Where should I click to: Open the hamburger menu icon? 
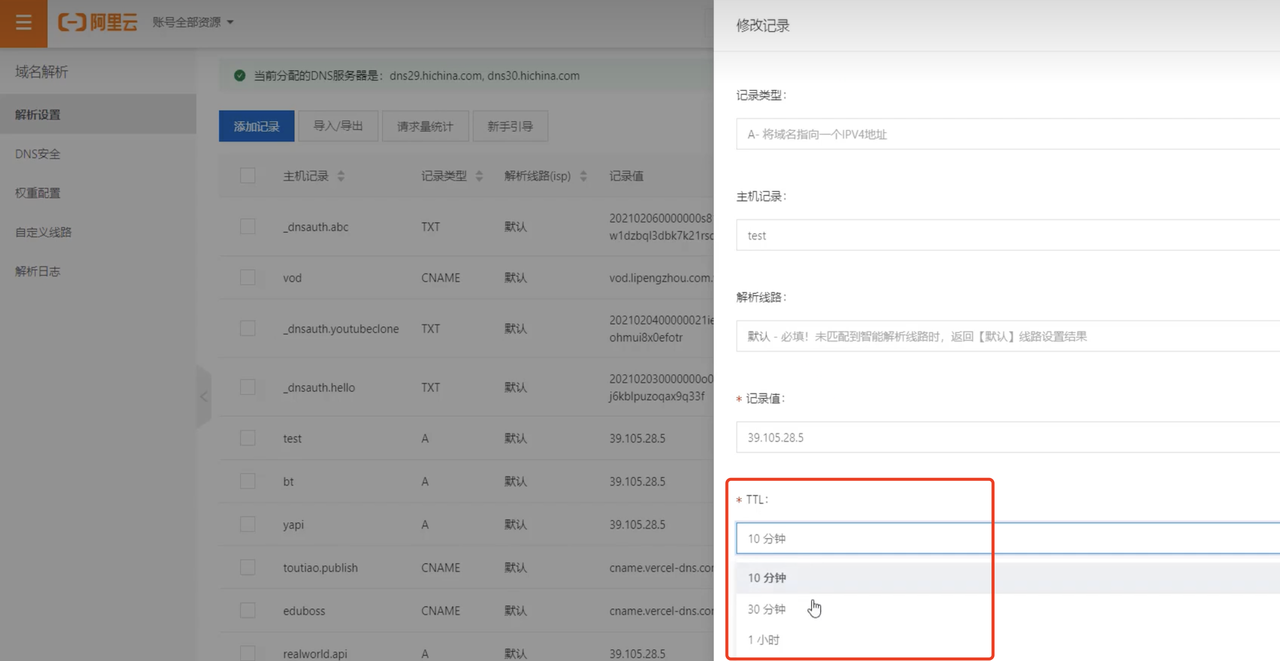pyautogui.click(x=23, y=23)
